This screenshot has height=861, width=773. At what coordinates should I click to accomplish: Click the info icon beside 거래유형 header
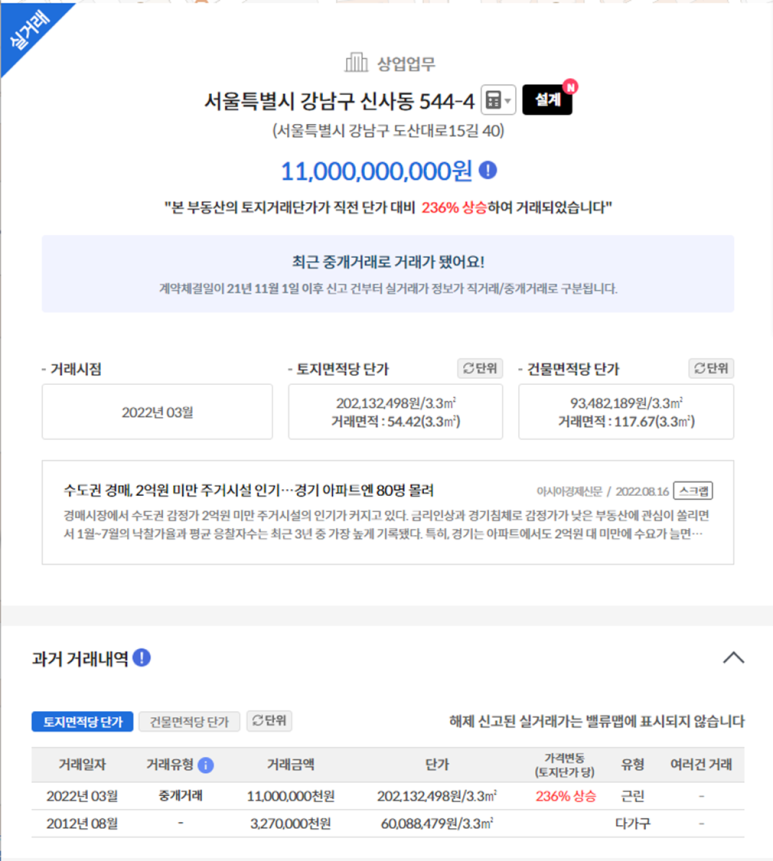[x=206, y=765]
